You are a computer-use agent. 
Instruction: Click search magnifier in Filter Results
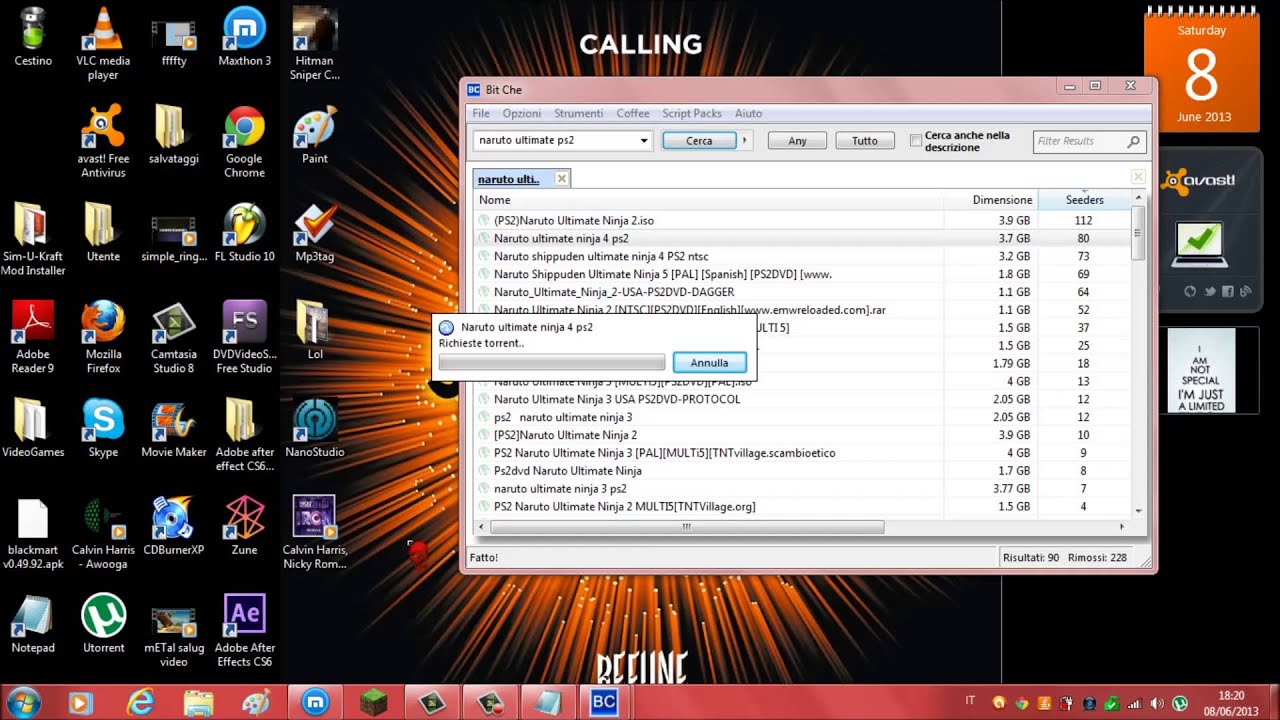pos(1133,142)
